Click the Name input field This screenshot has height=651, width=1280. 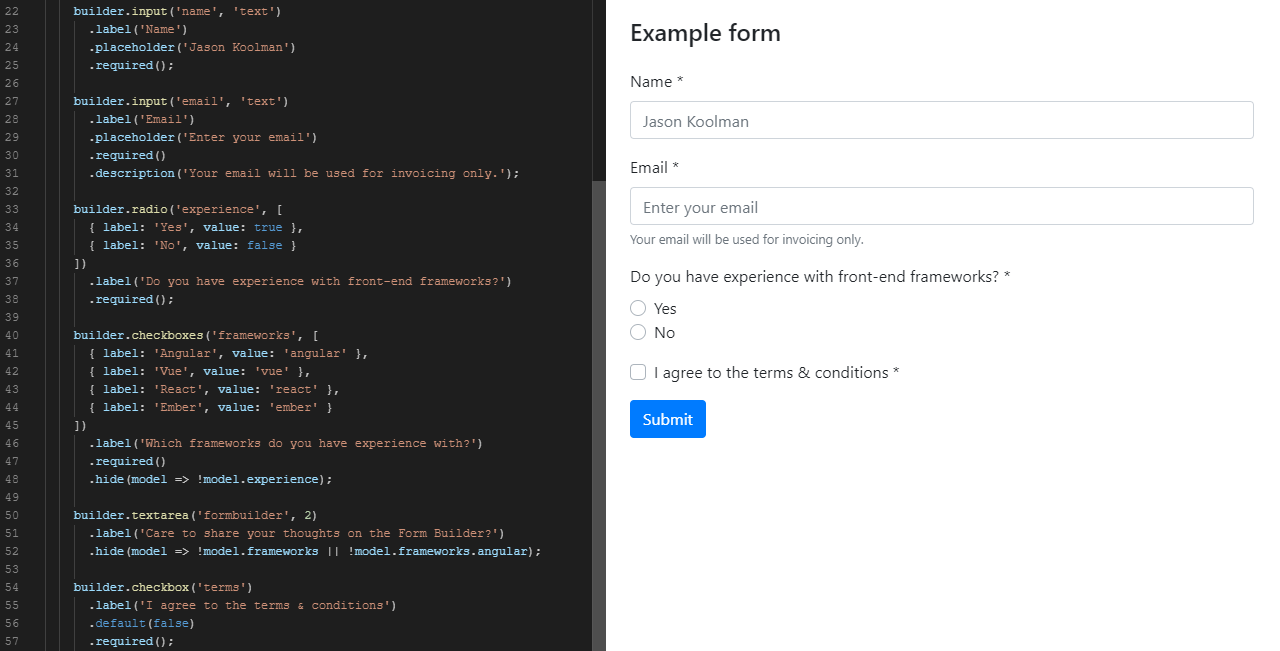click(941, 121)
